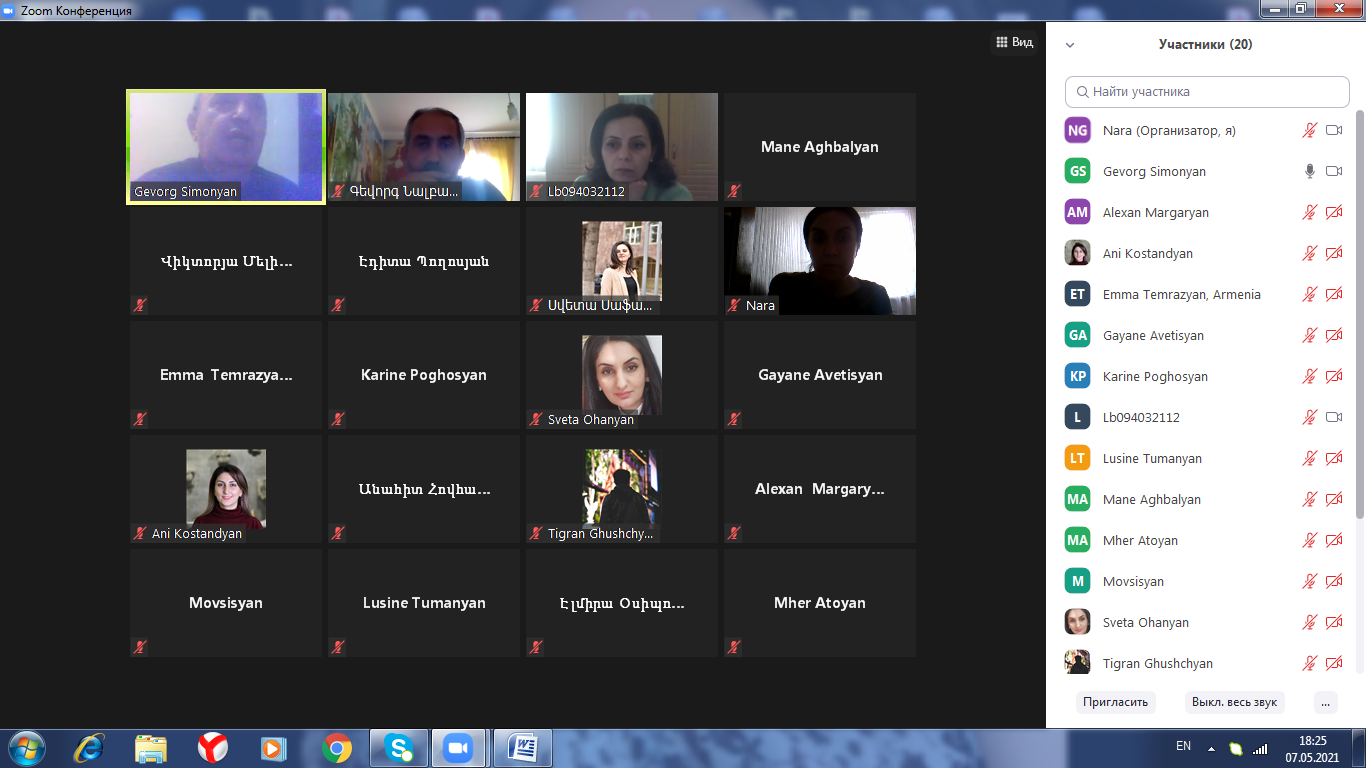Select Mane Aghbalyan's gallery tile
This screenshot has width=1366, height=768.
[820, 147]
